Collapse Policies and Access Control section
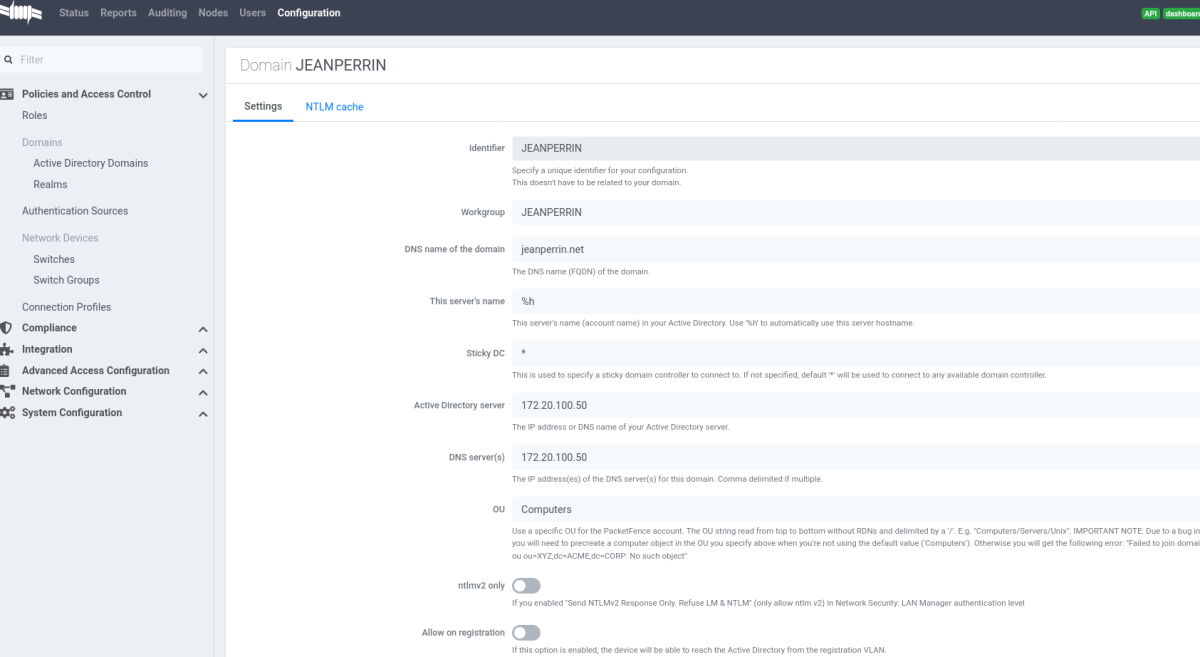Viewport: 1200px width, 657px height. tap(203, 95)
